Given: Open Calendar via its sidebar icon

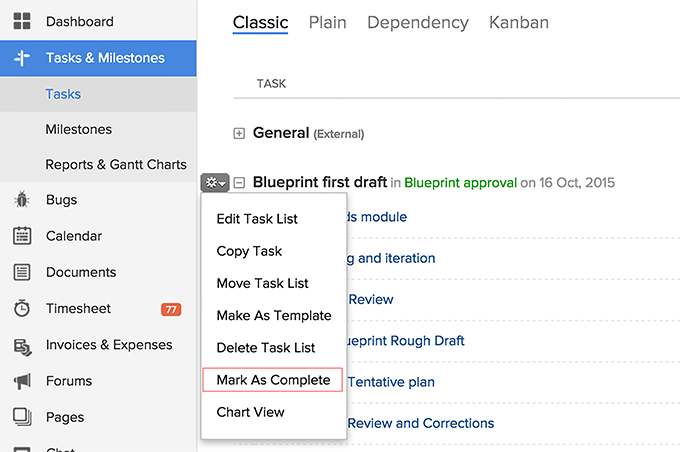Looking at the screenshot, I should 22,236.
